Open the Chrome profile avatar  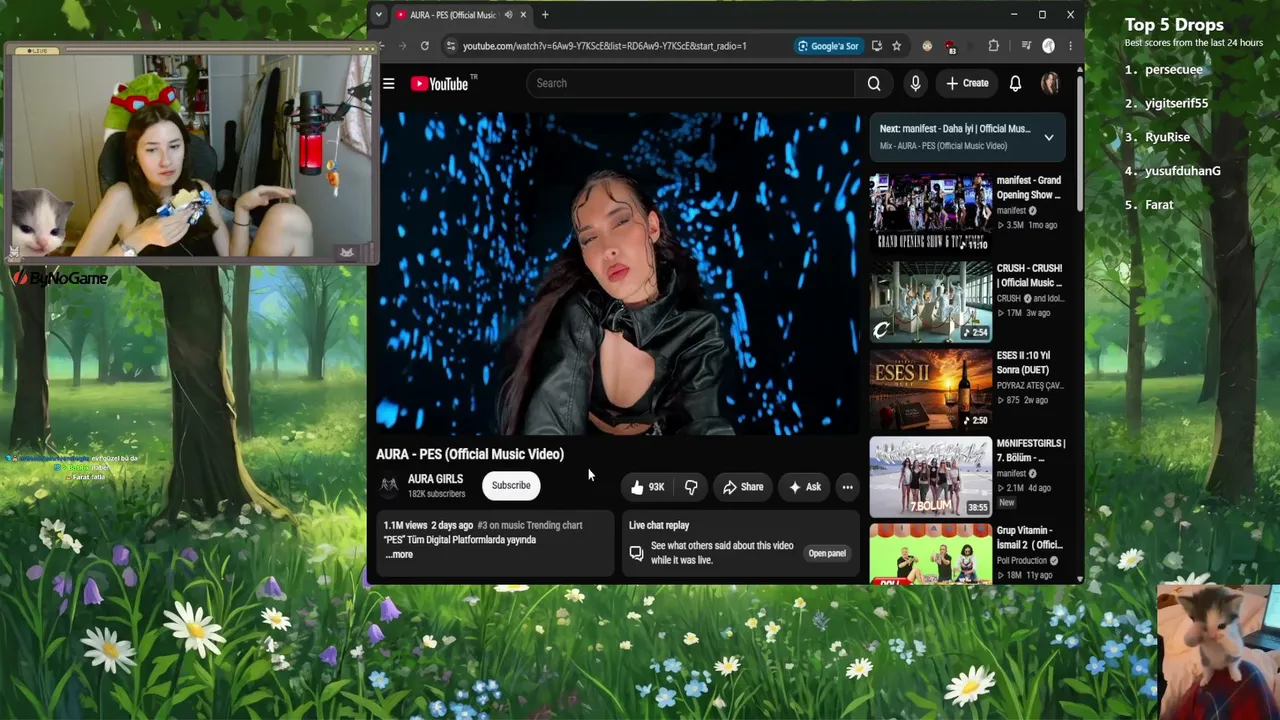[x=1048, y=46]
